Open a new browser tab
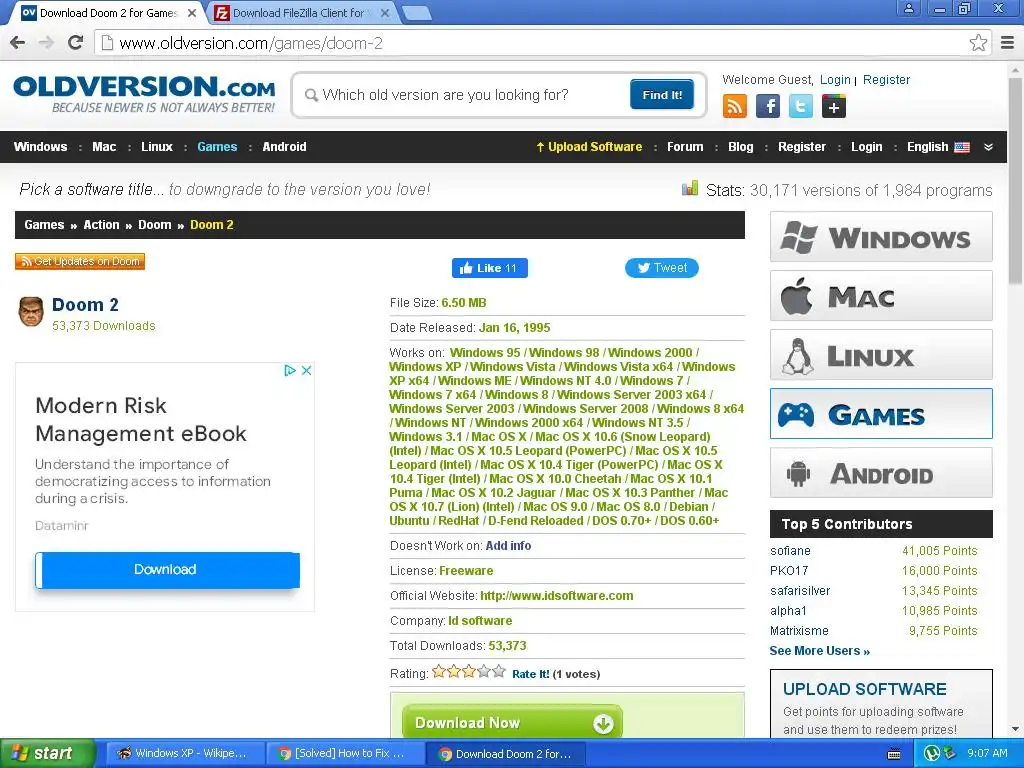Viewport: 1024px width, 768px height. point(417,12)
